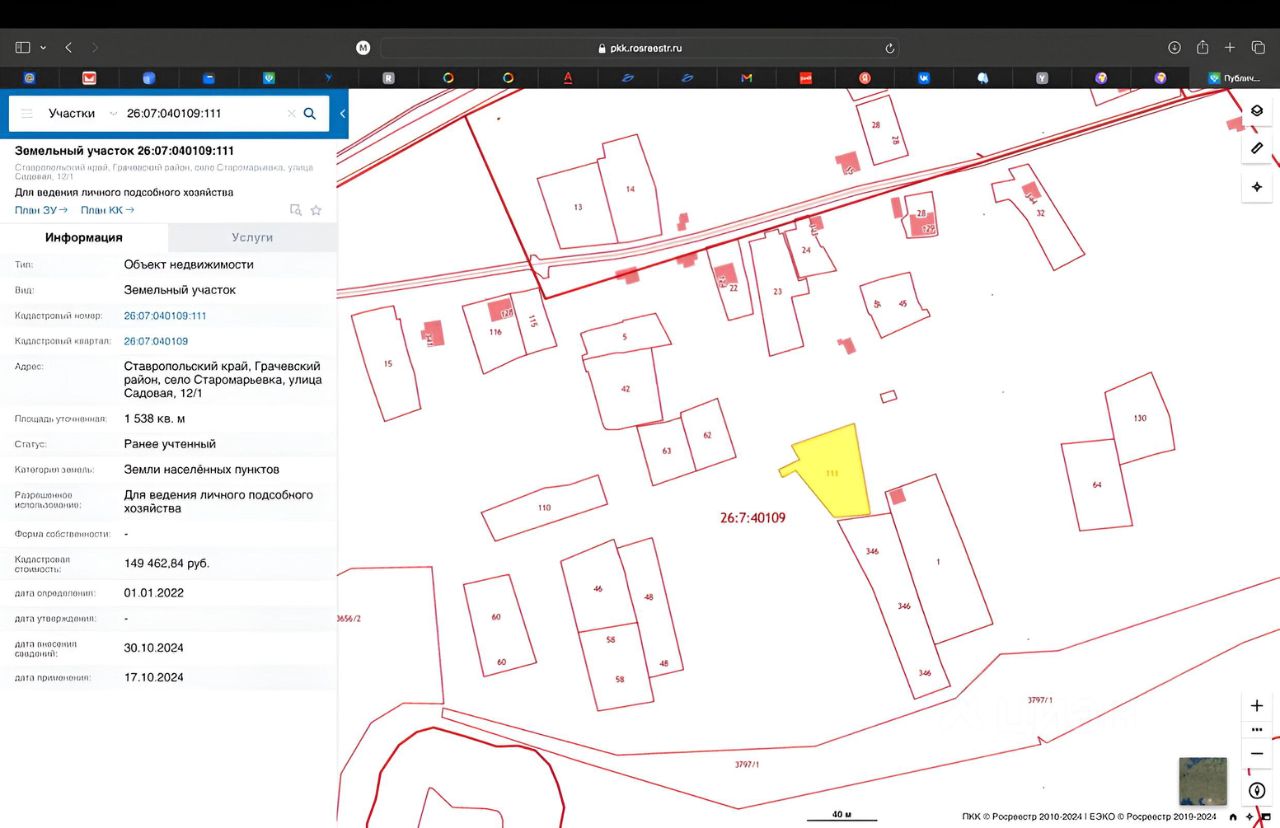Screen dimensions: 1280x828
Task: Click parcel 110 on the map
Action: point(544,508)
